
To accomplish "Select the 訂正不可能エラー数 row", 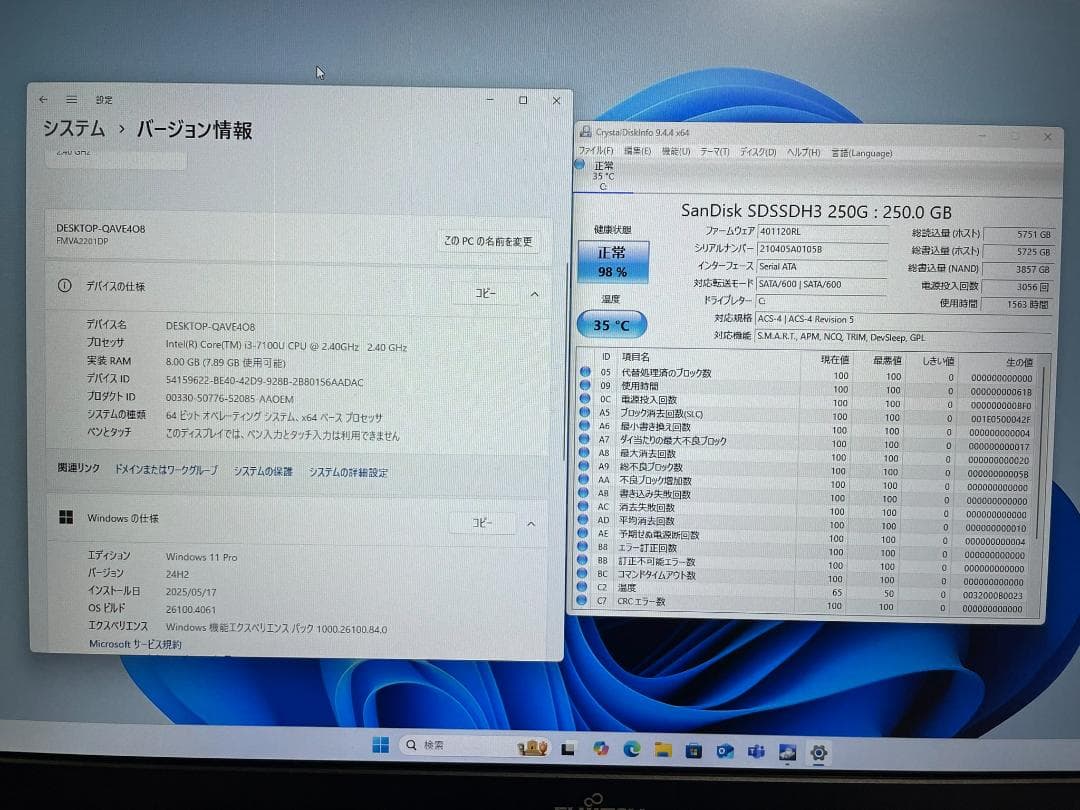I will click(x=801, y=563).
